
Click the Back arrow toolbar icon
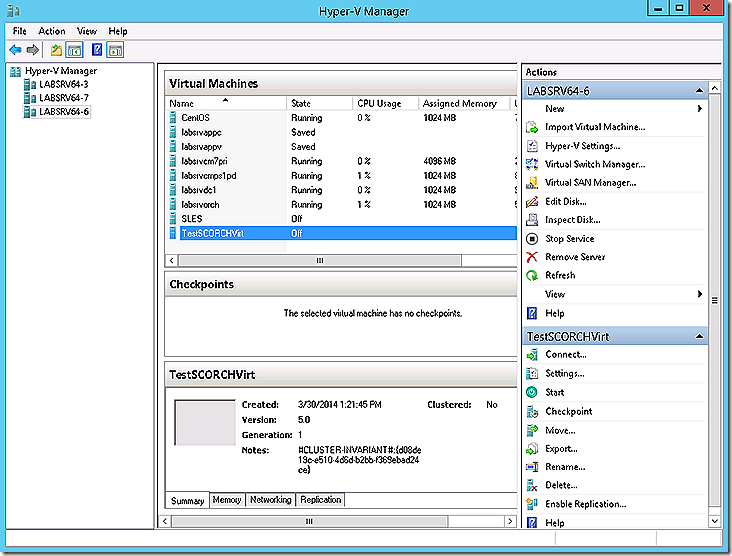pyautogui.click(x=15, y=49)
